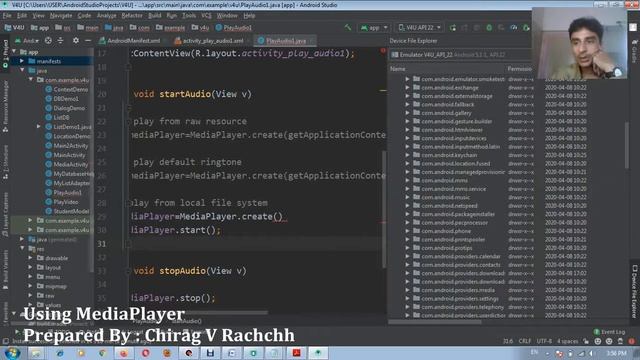
Task: Expand the layout folder in the project tree
Action: pos(30,267)
